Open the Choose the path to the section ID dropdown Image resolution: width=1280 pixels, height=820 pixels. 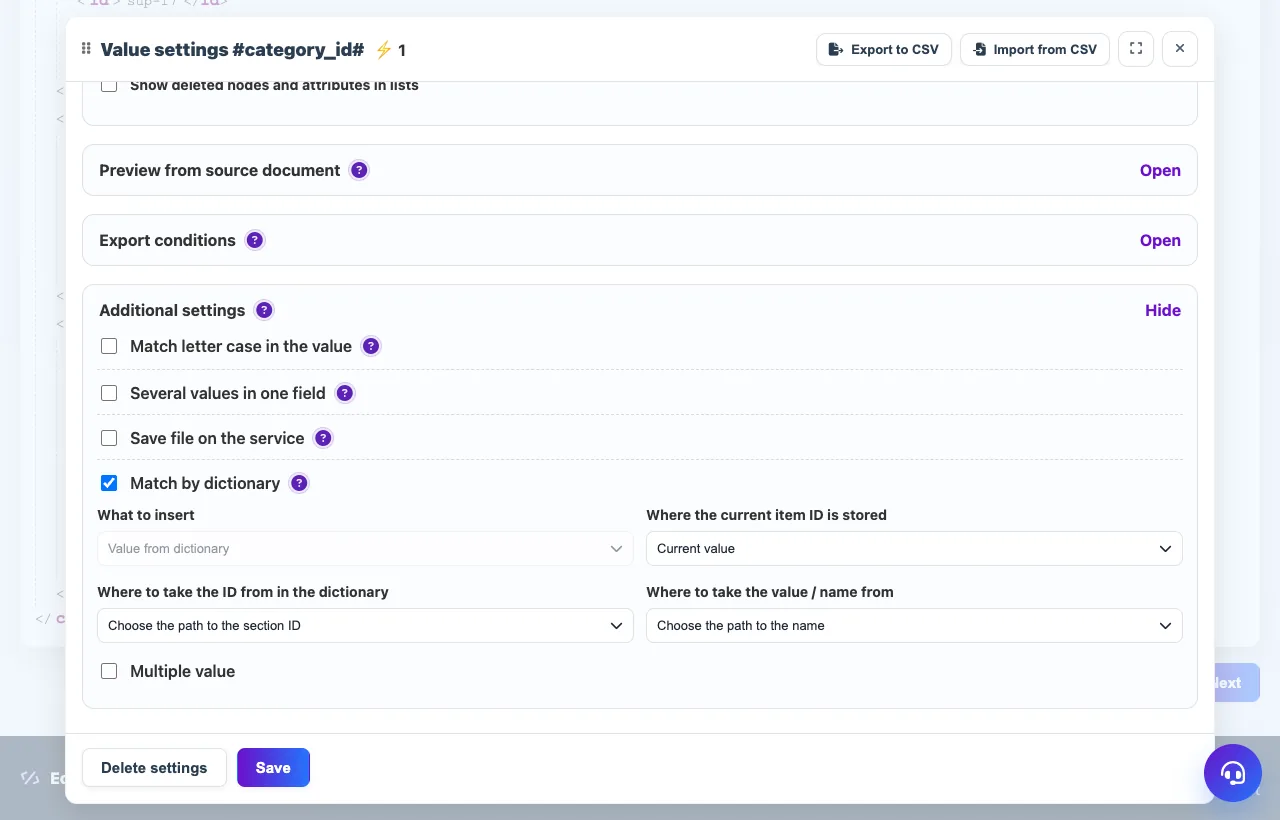[365, 625]
